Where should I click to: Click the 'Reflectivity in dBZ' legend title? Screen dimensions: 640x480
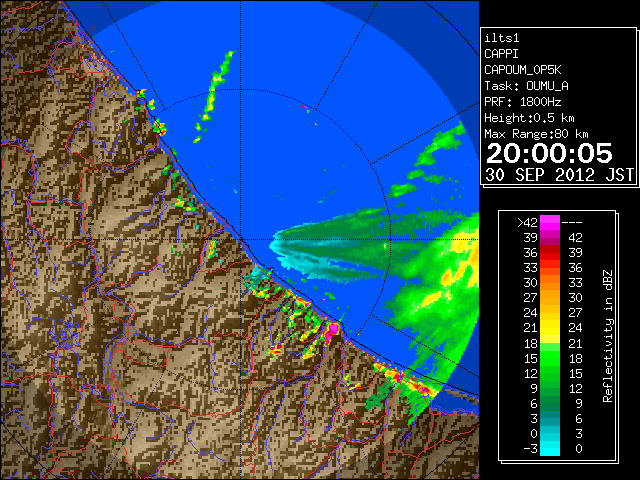608,336
